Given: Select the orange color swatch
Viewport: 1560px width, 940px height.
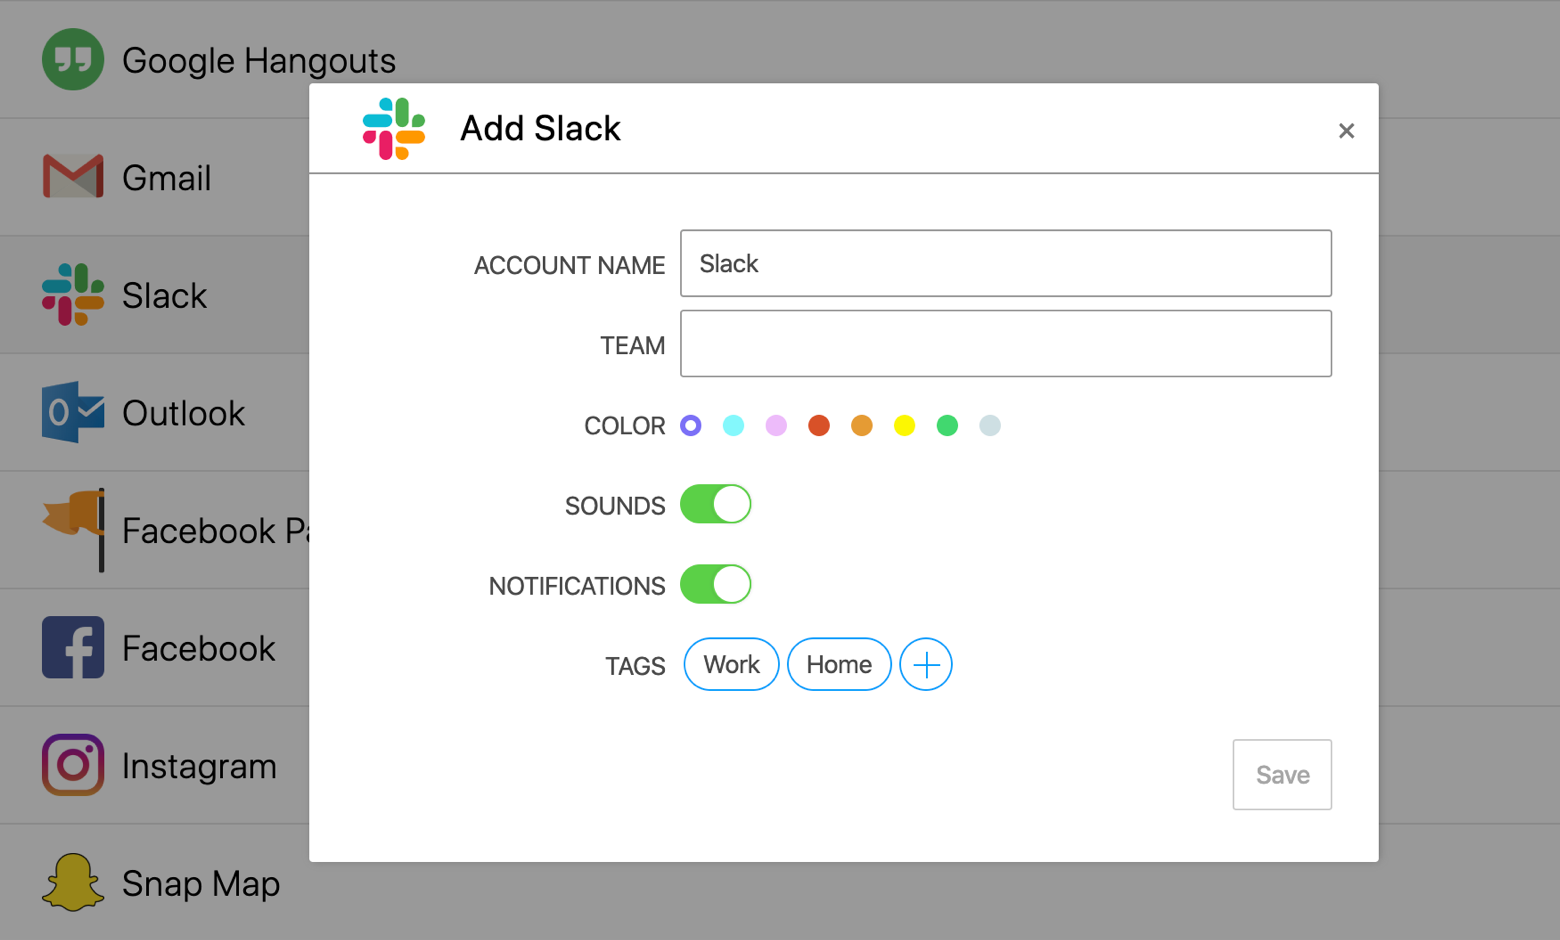Looking at the screenshot, I should pos(862,426).
